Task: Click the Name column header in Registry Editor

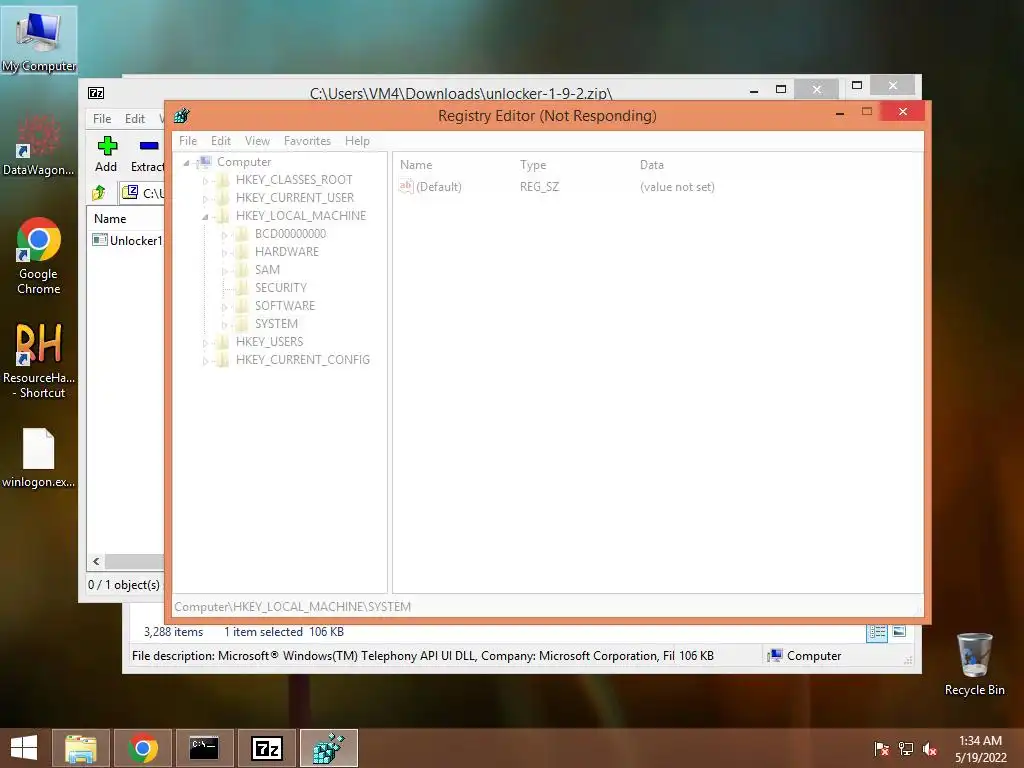Action: tap(416, 165)
